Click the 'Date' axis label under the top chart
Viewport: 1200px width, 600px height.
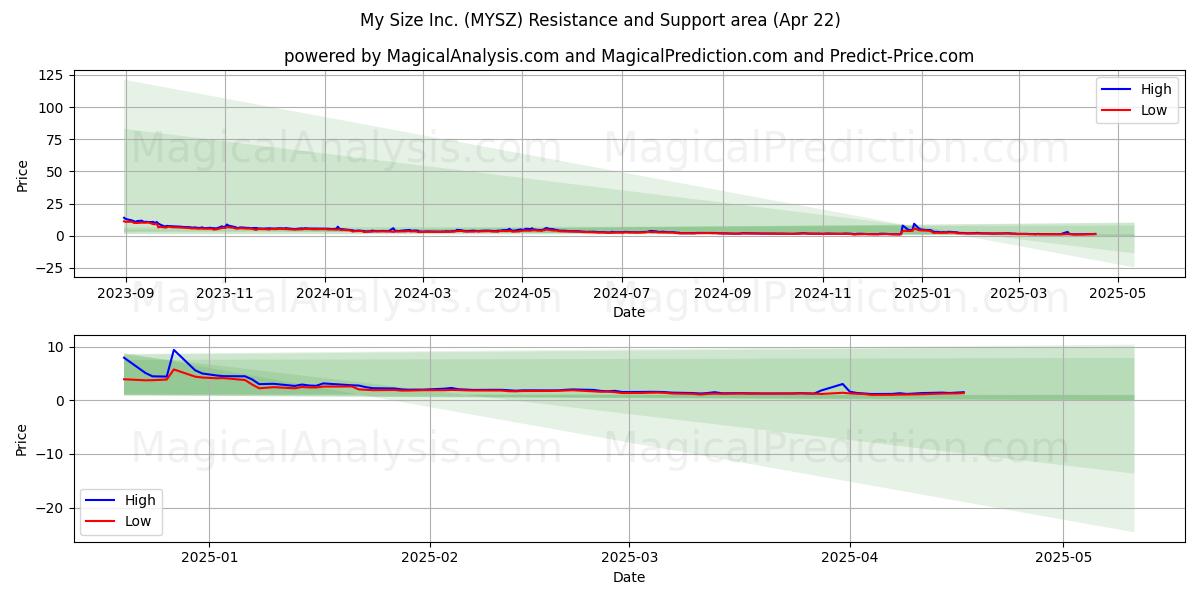(629, 312)
